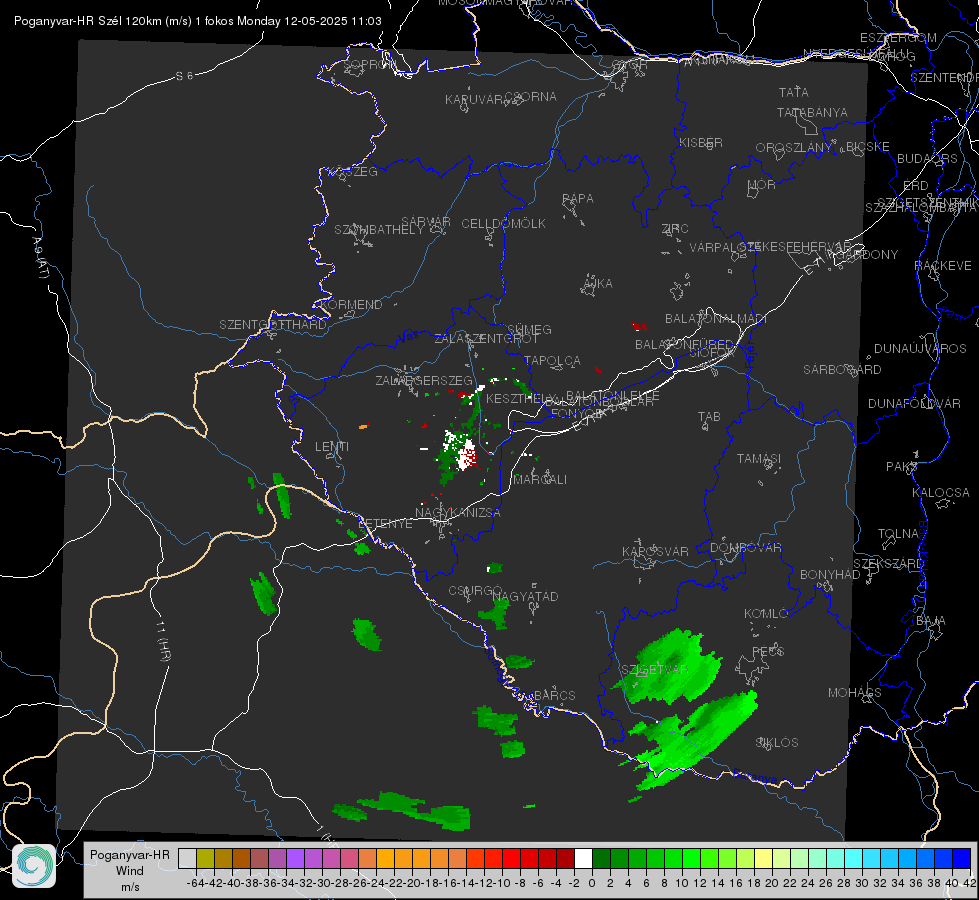Click the 42 value on the legend scale
Image resolution: width=979 pixels, height=900 pixels.
pyautogui.click(x=969, y=883)
